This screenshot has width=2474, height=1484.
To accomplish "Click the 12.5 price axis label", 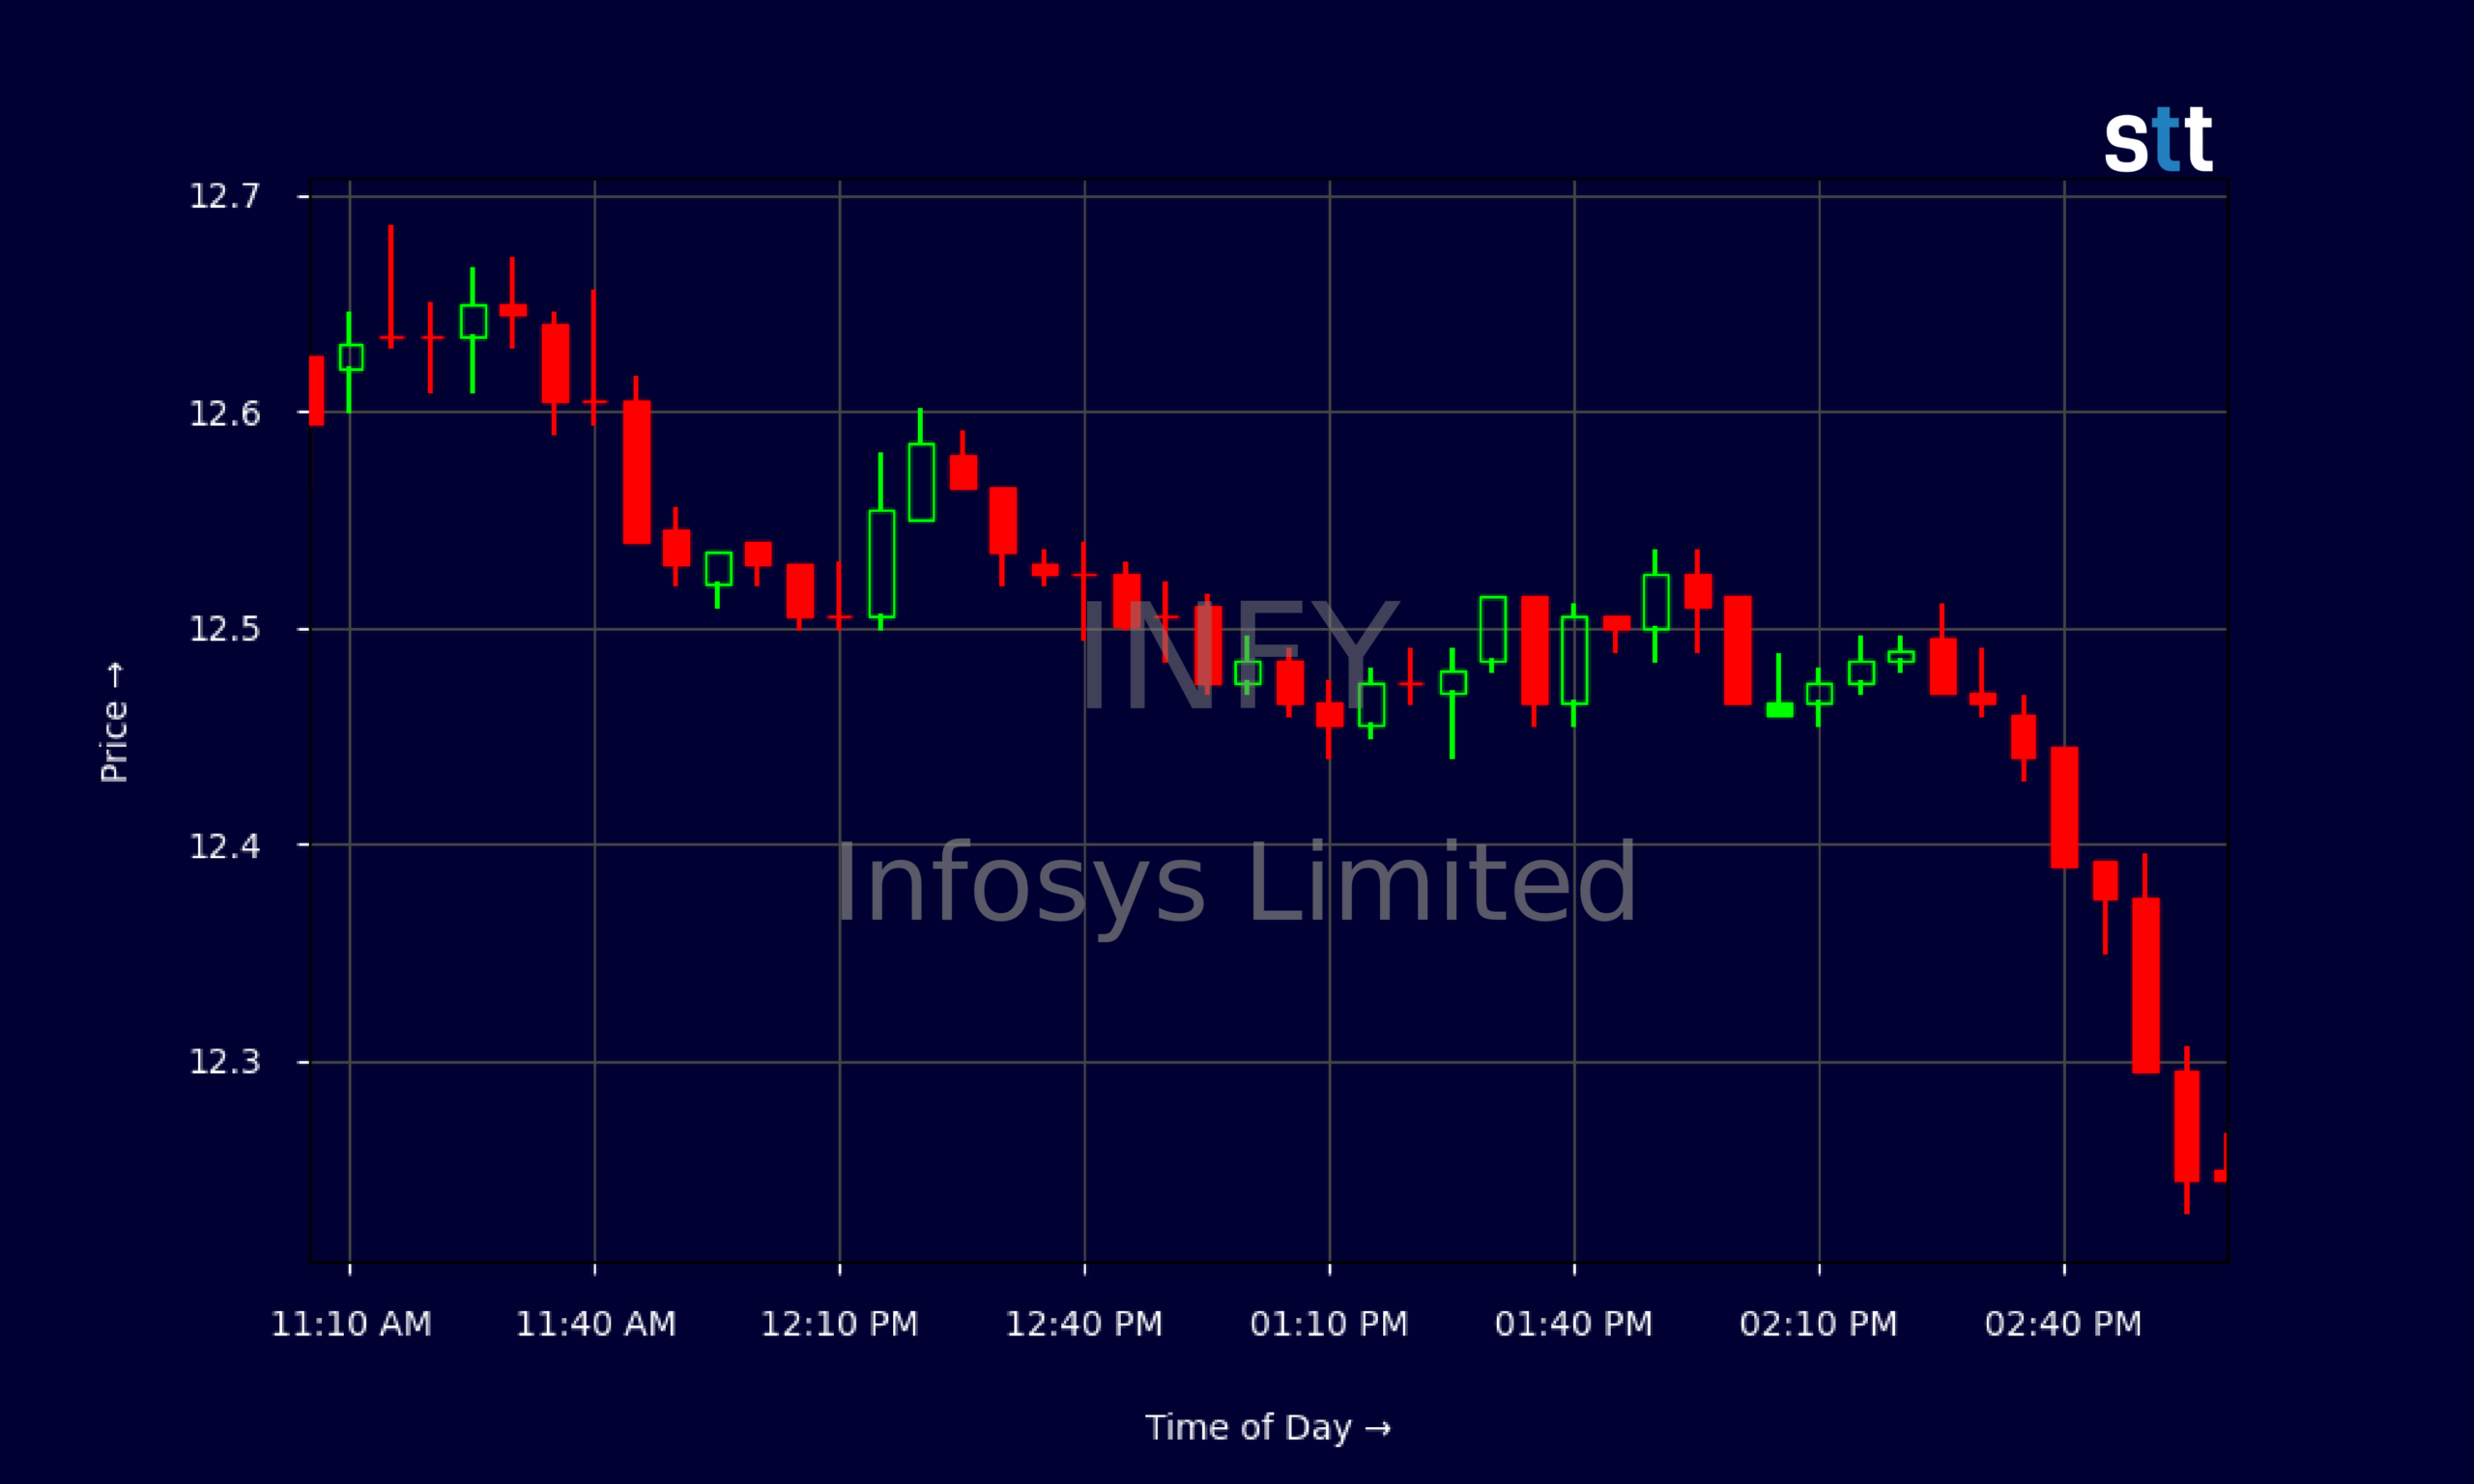I will (x=225, y=629).
